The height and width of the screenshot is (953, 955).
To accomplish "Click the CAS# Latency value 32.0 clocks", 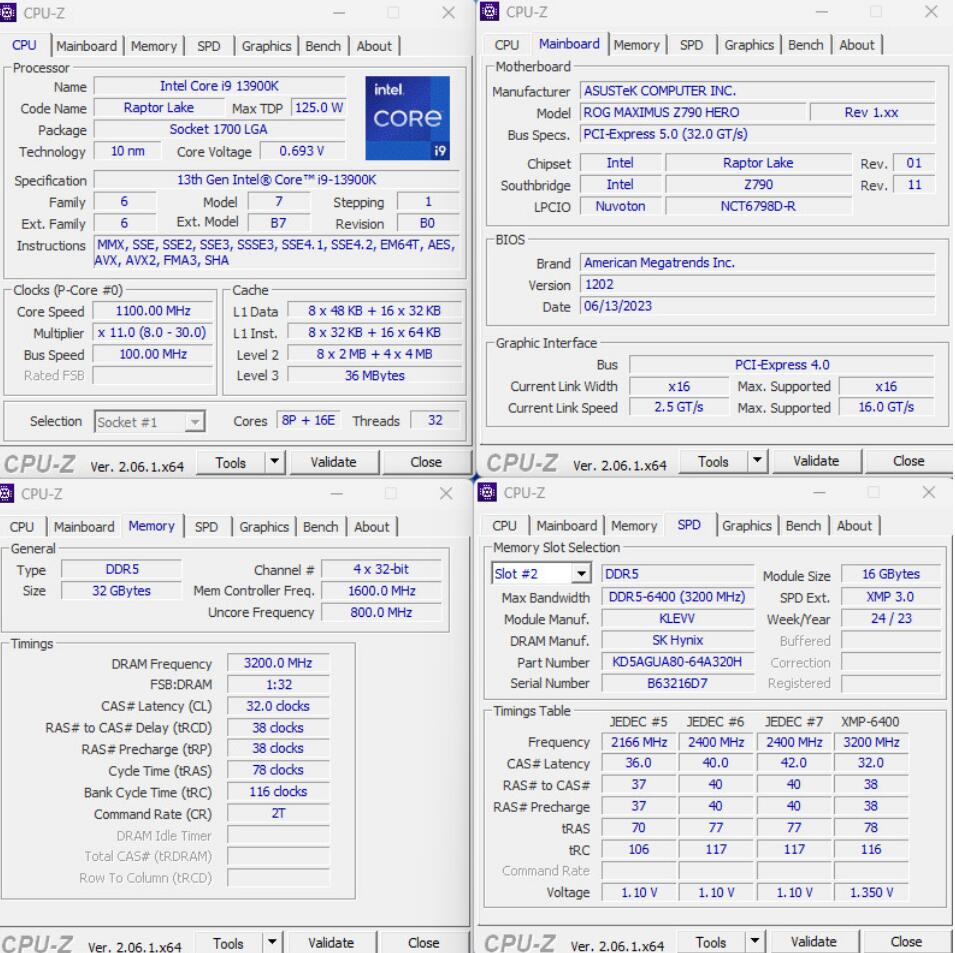I will [x=278, y=706].
